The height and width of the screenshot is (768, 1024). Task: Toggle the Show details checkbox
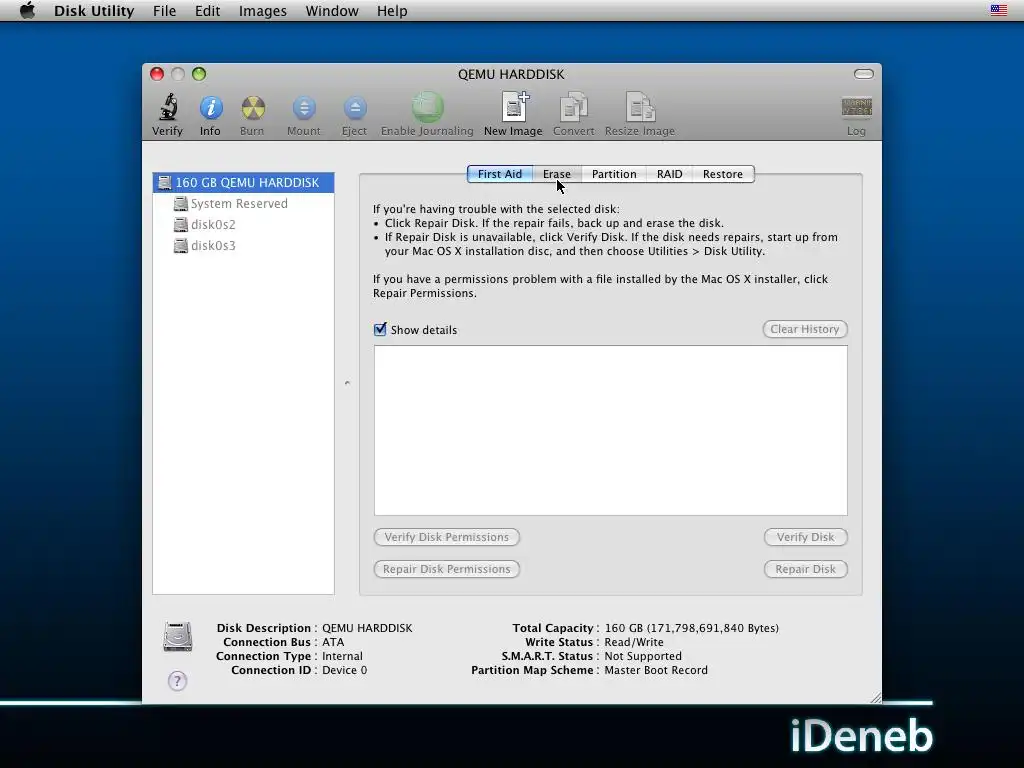[380, 329]
